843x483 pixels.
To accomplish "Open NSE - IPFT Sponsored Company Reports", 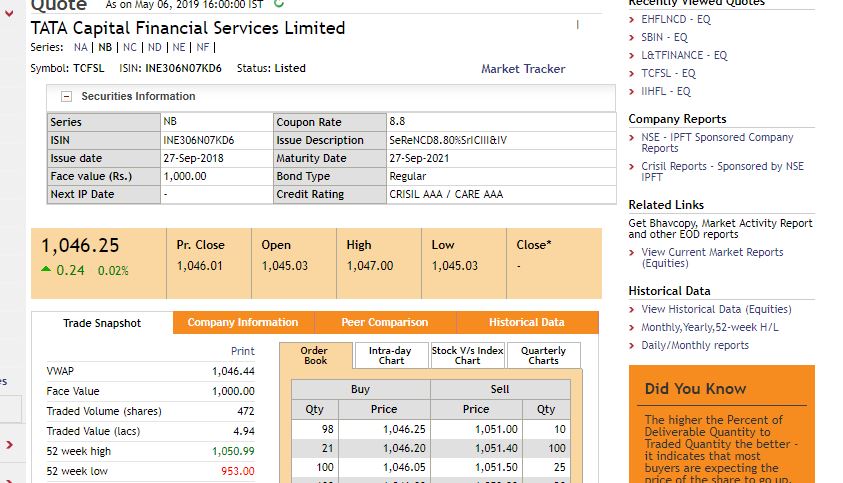I will pyautogui.click(x=717, y=143).
